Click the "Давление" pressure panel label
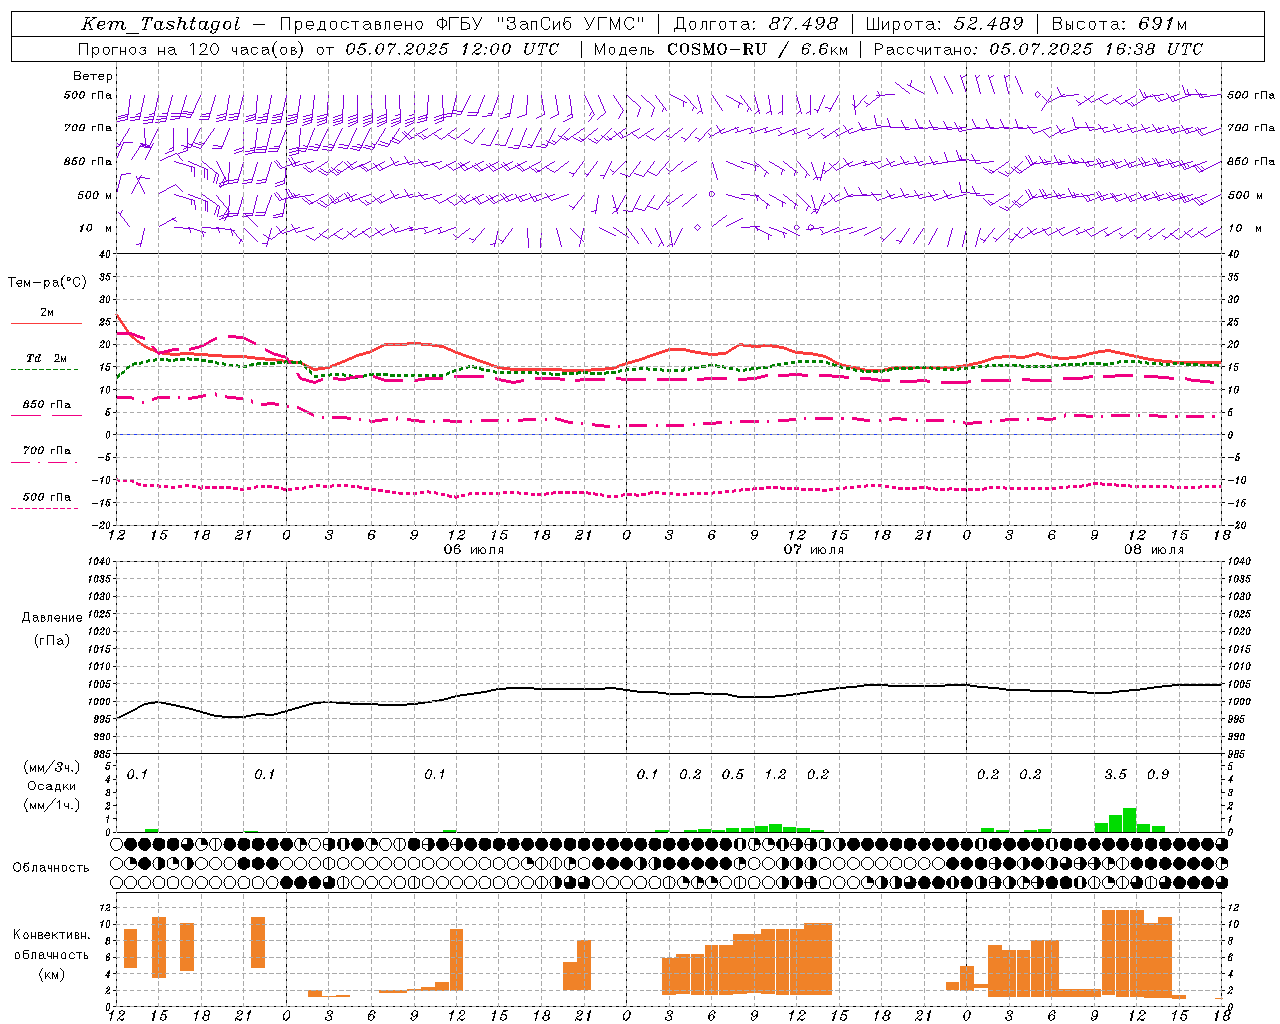The image size is (1280, 1024). 51,618
